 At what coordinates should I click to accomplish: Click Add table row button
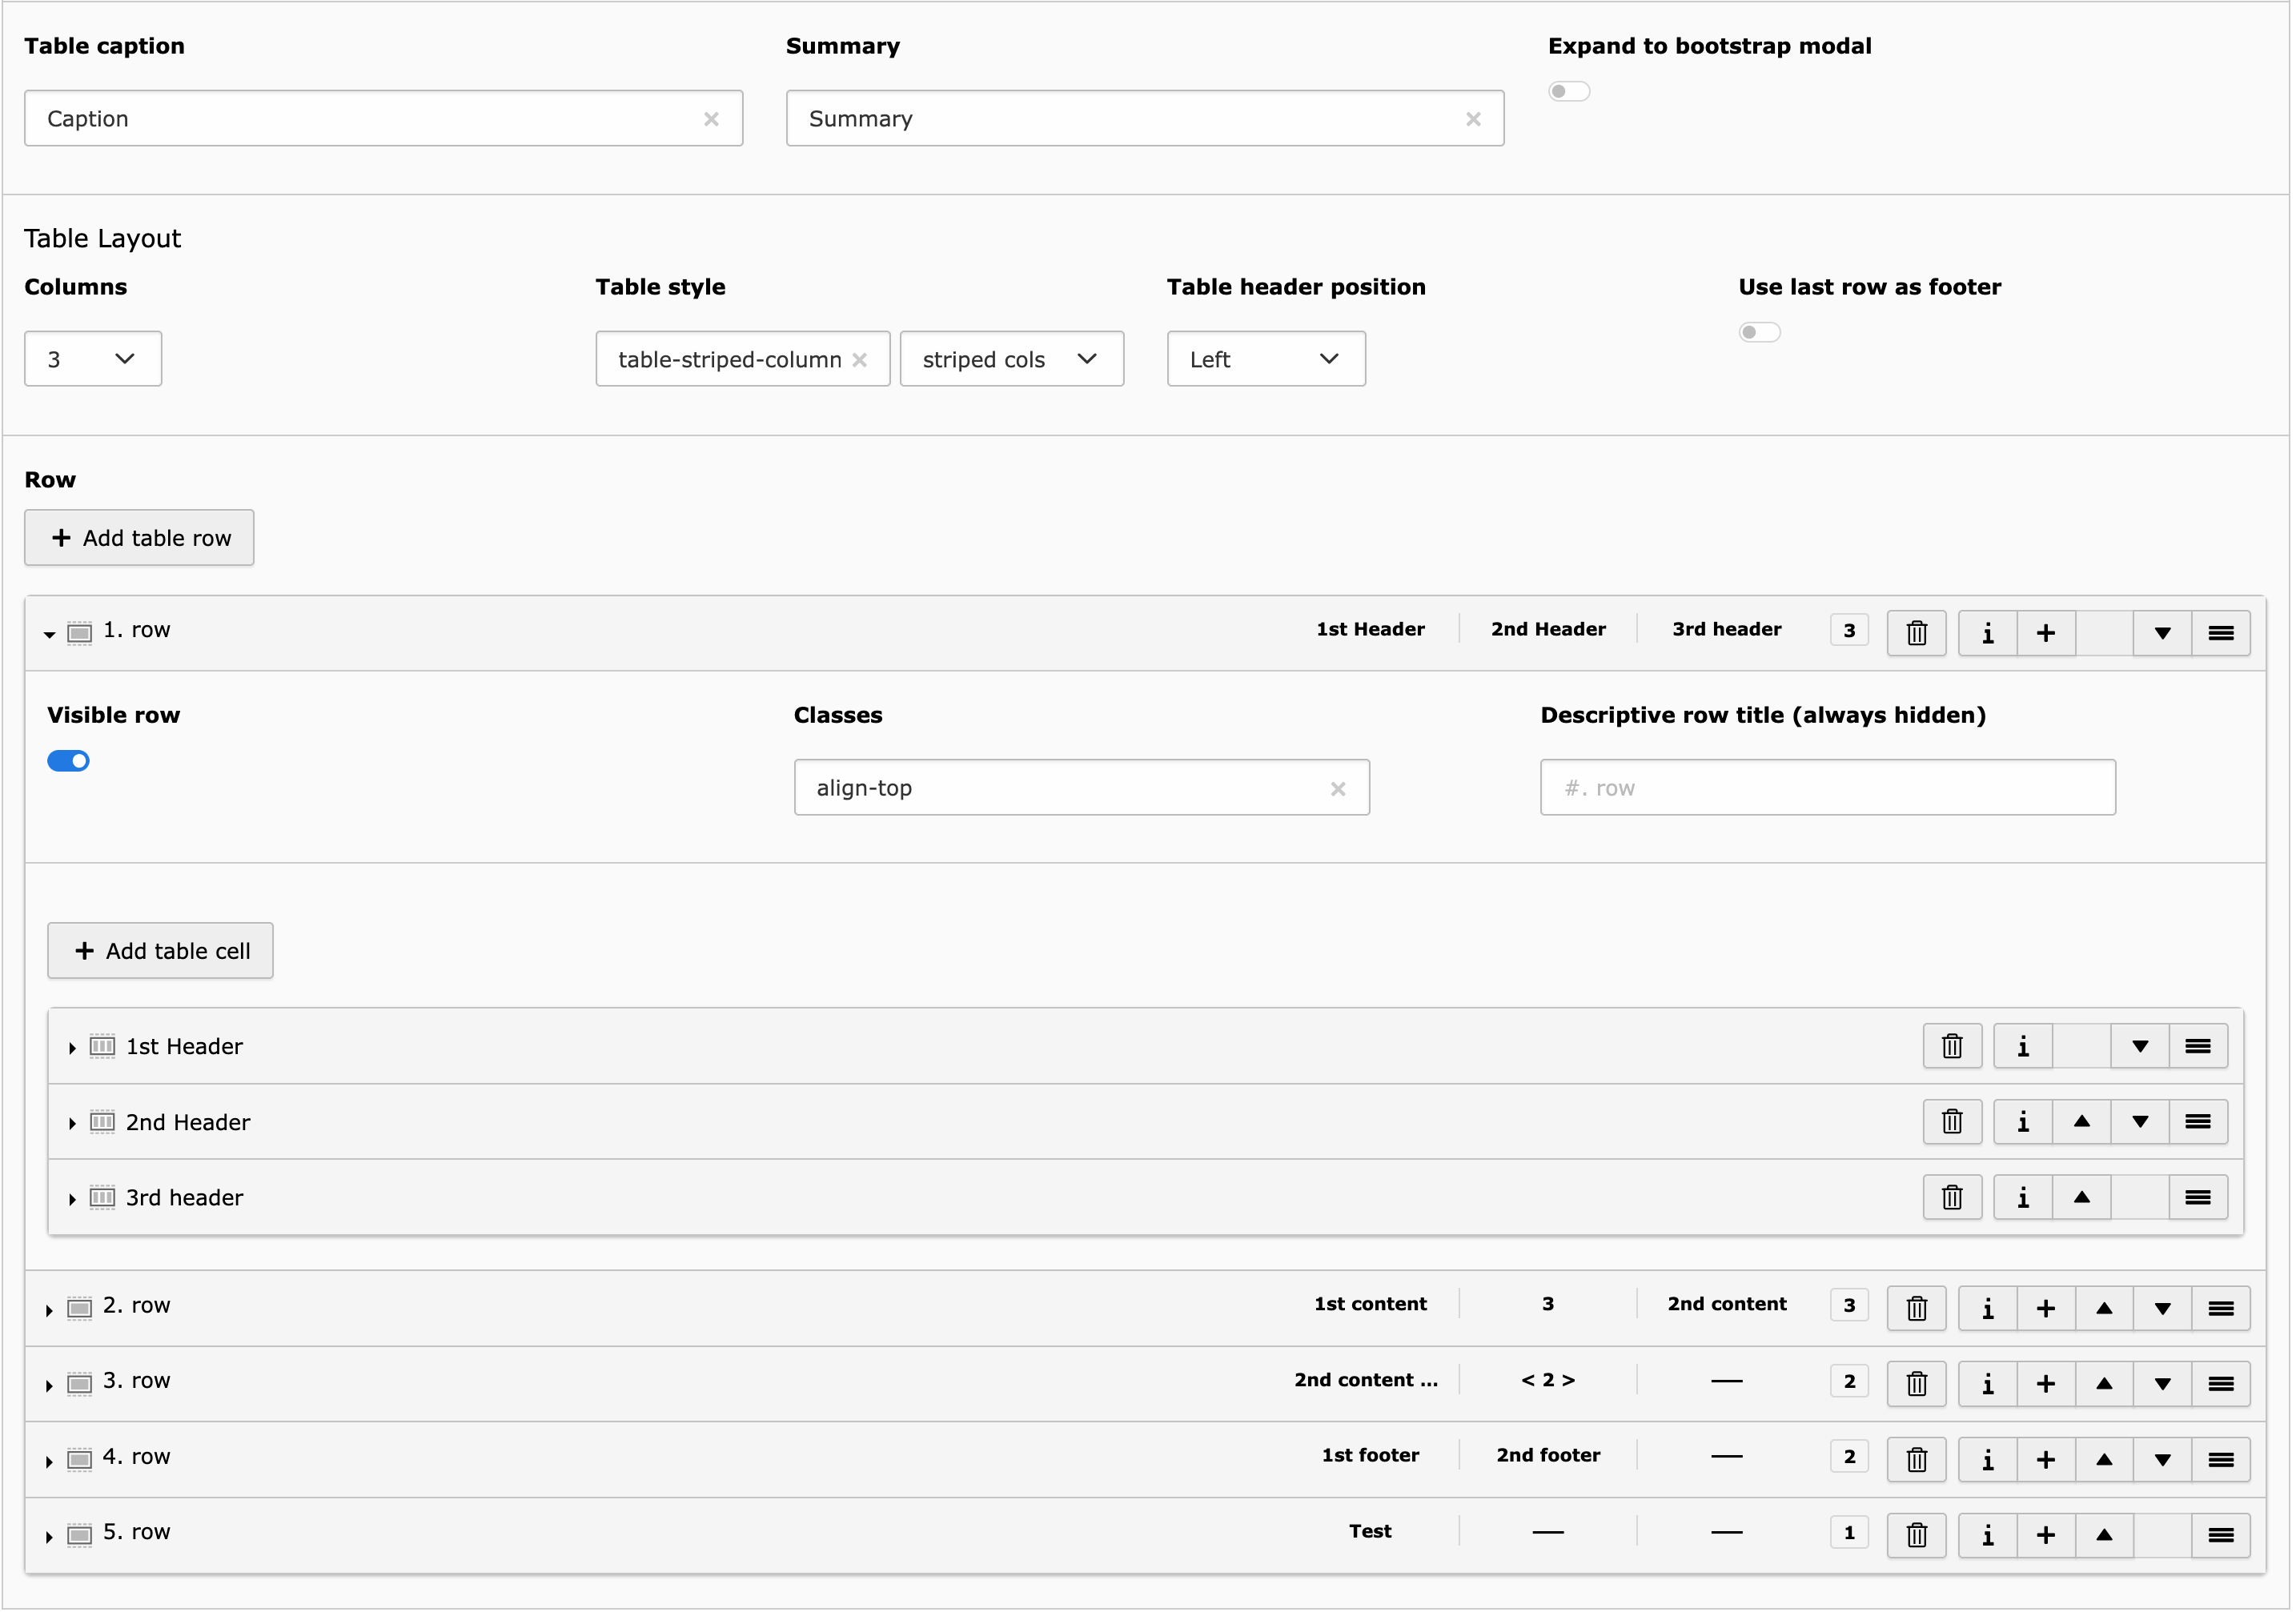tap(140, 539)
